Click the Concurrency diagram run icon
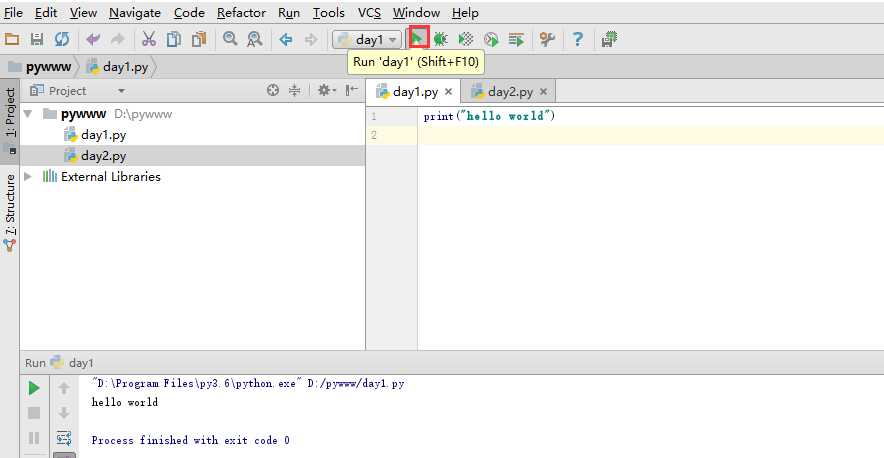Viewport: 884px width, 458px height. tap(516, 39)
